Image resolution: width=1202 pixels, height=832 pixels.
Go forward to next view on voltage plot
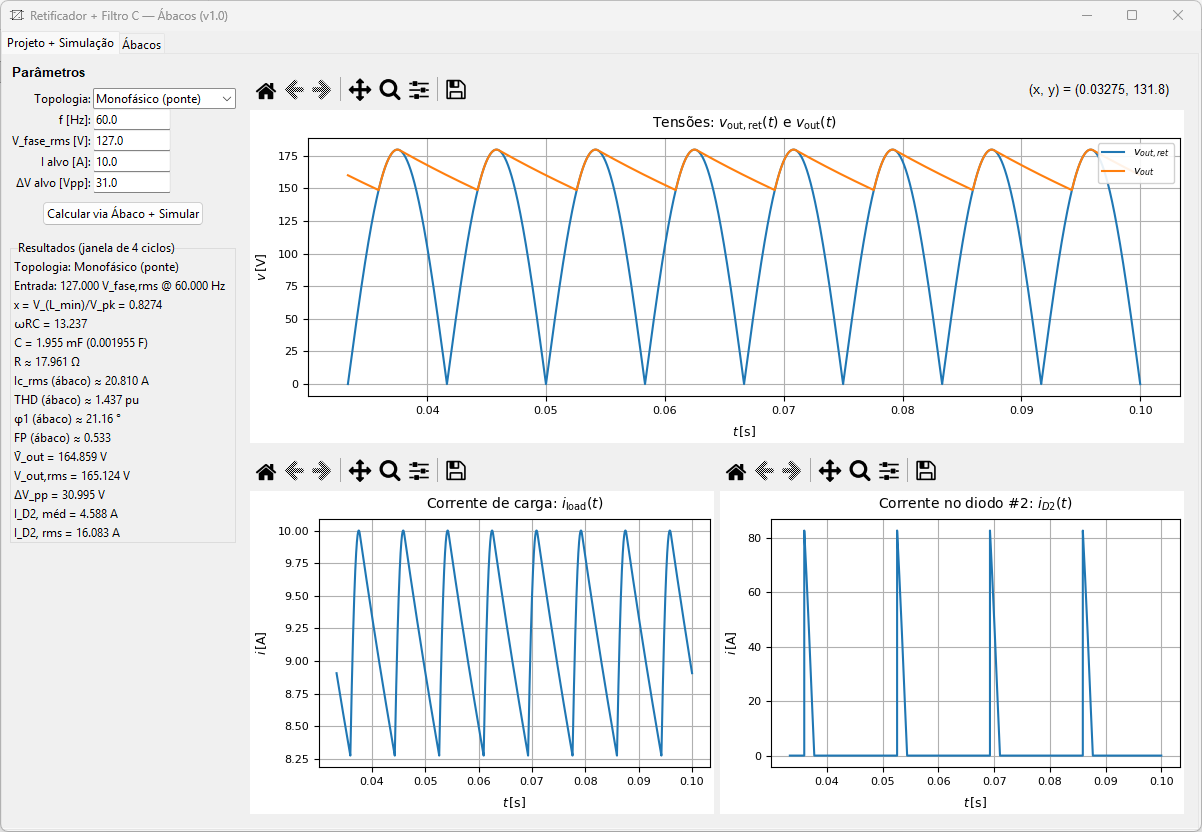tap(319, 89)
